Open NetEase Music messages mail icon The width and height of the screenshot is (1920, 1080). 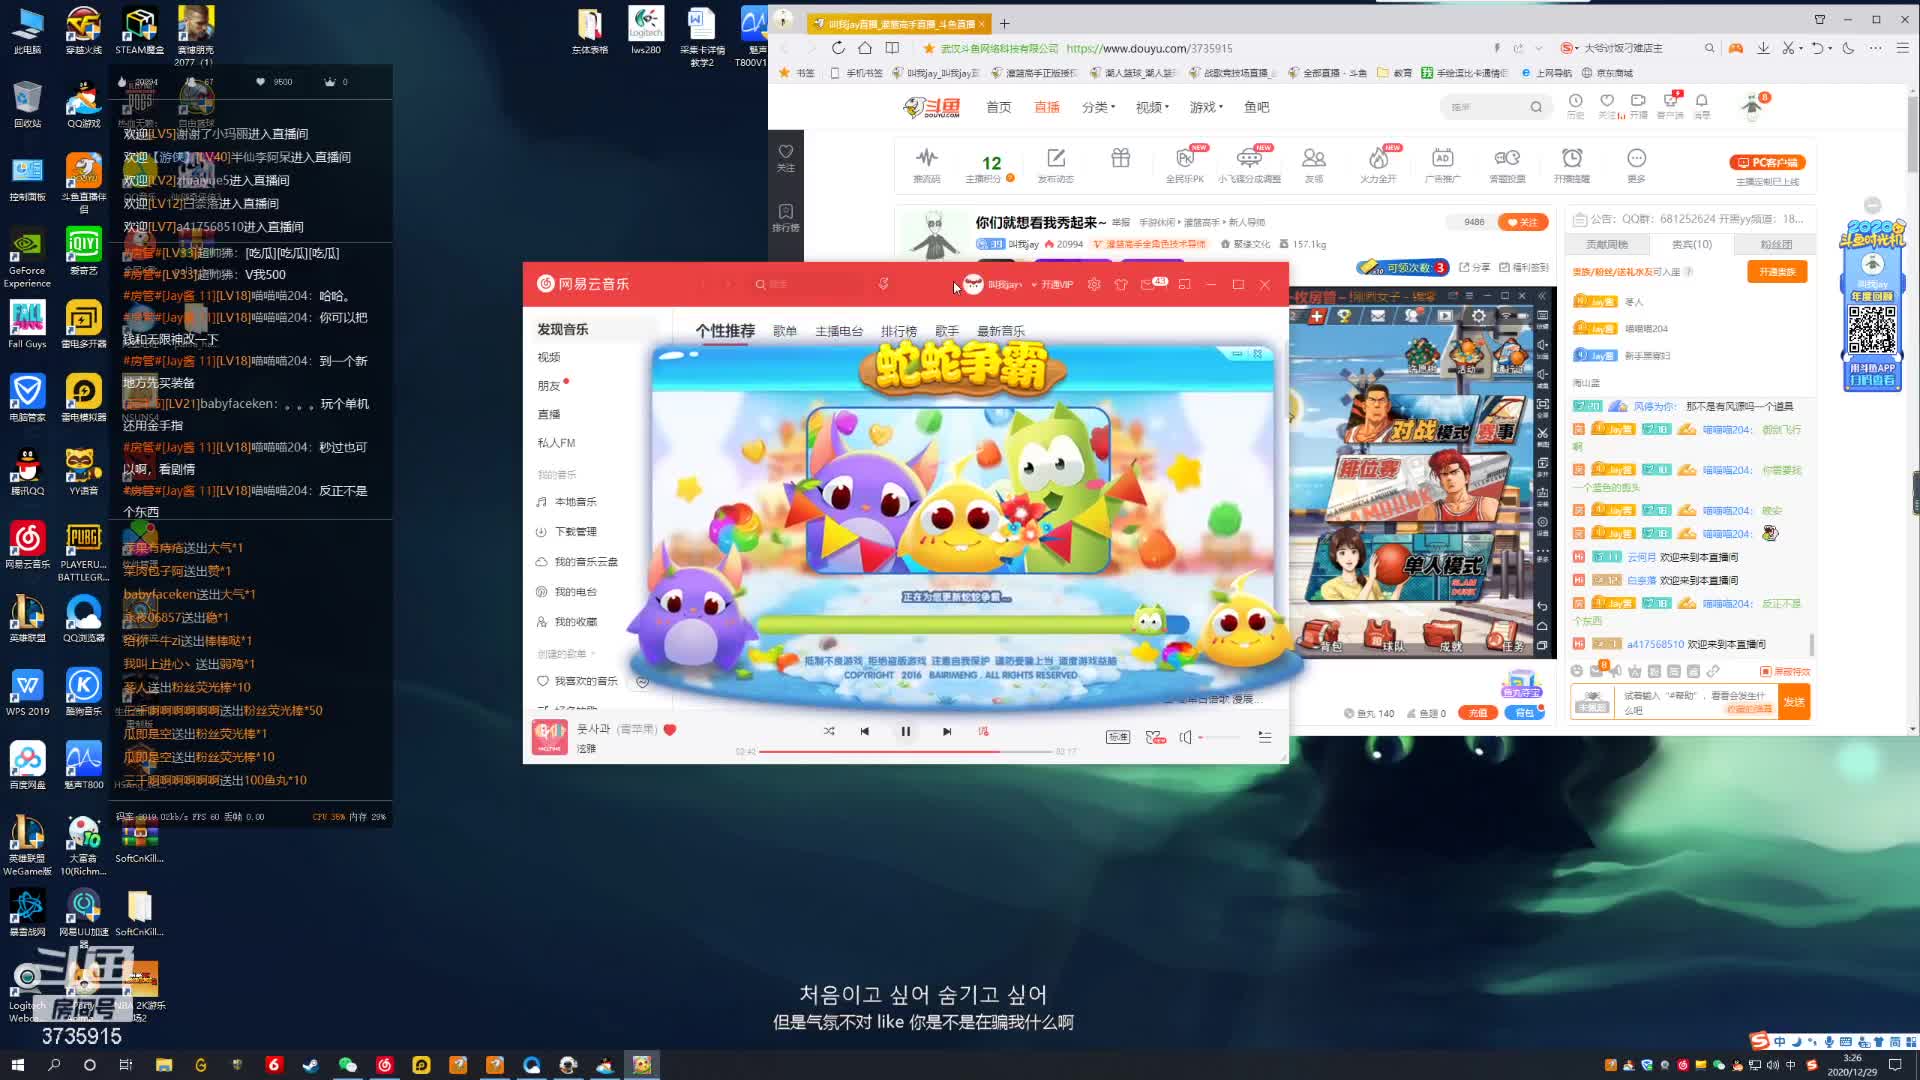pos(1148,284)
